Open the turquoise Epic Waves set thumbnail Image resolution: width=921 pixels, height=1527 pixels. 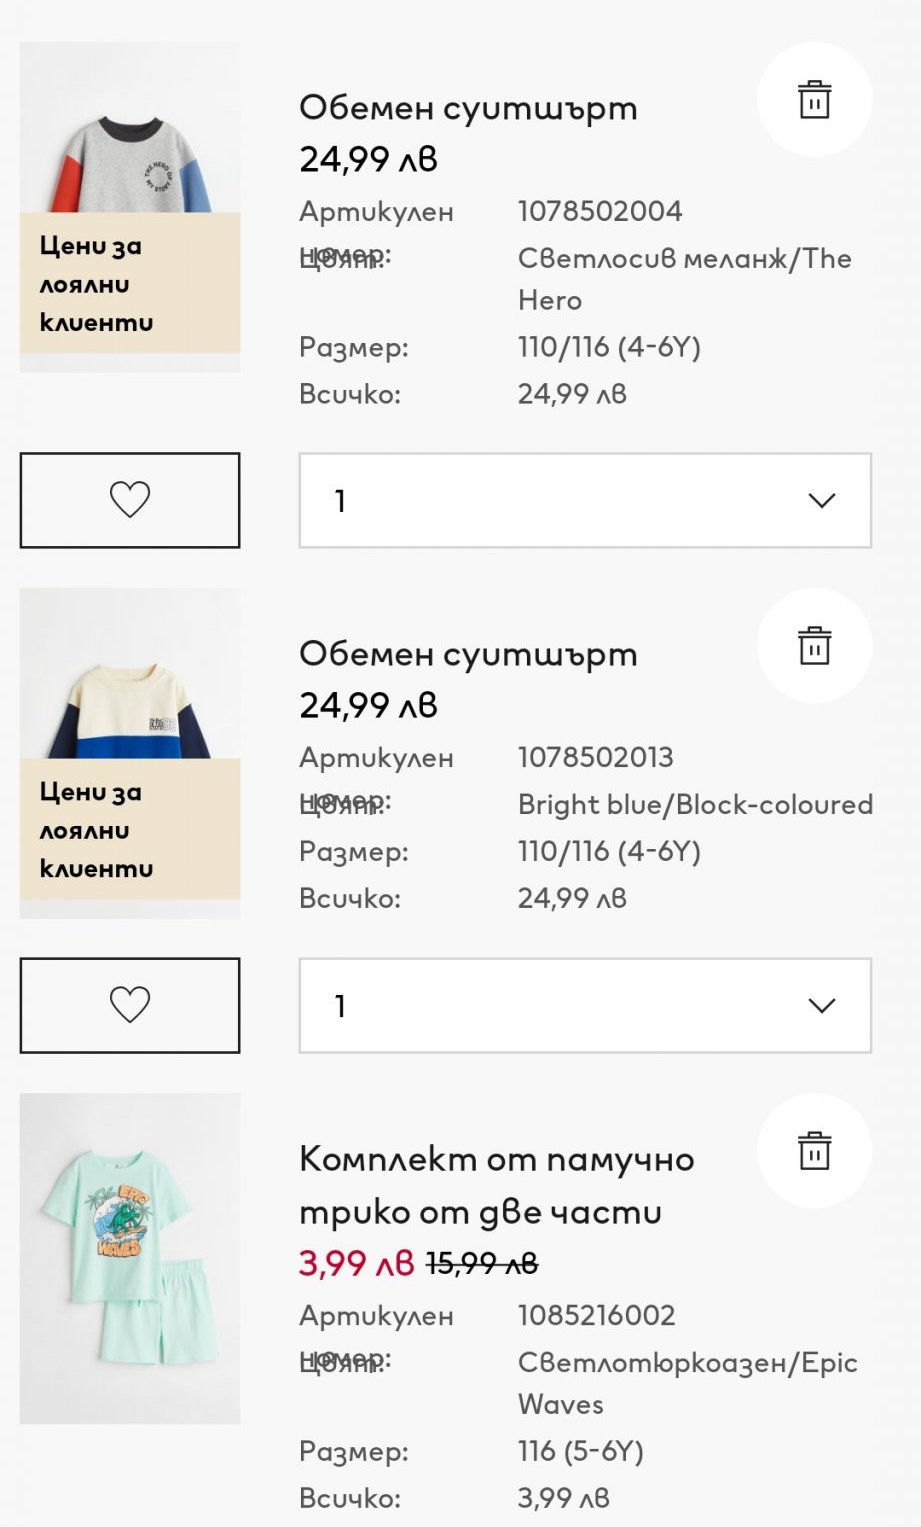[130, 1258]
